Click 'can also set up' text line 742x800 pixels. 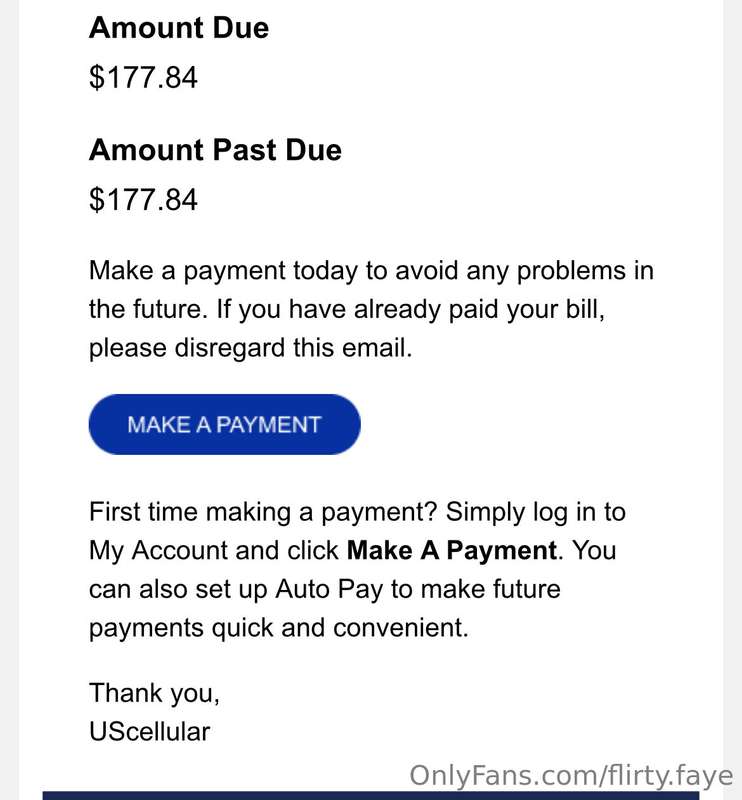click(178, 590)
